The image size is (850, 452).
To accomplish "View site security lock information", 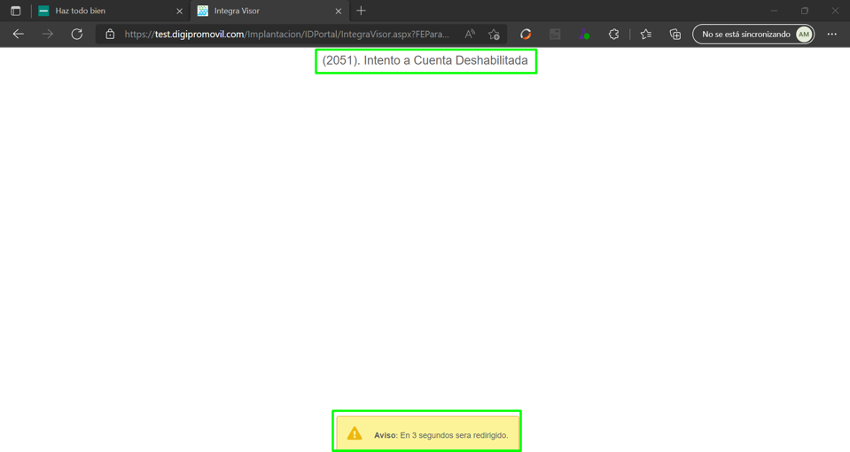I will coord(110,34).
